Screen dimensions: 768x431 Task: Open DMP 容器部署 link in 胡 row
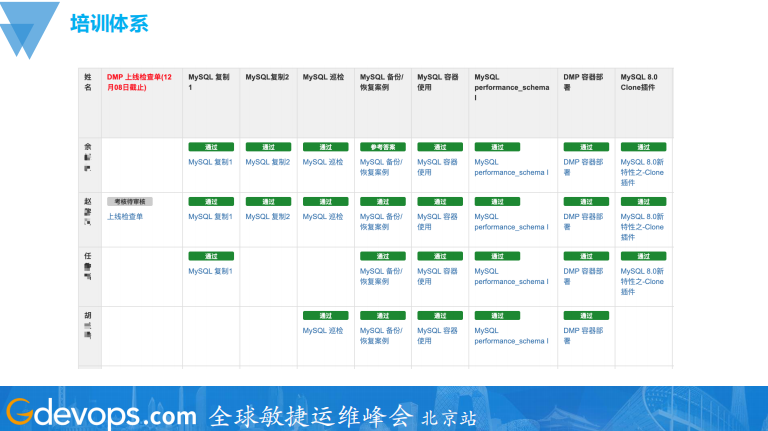pyautogui.click(x=583, y=335)
